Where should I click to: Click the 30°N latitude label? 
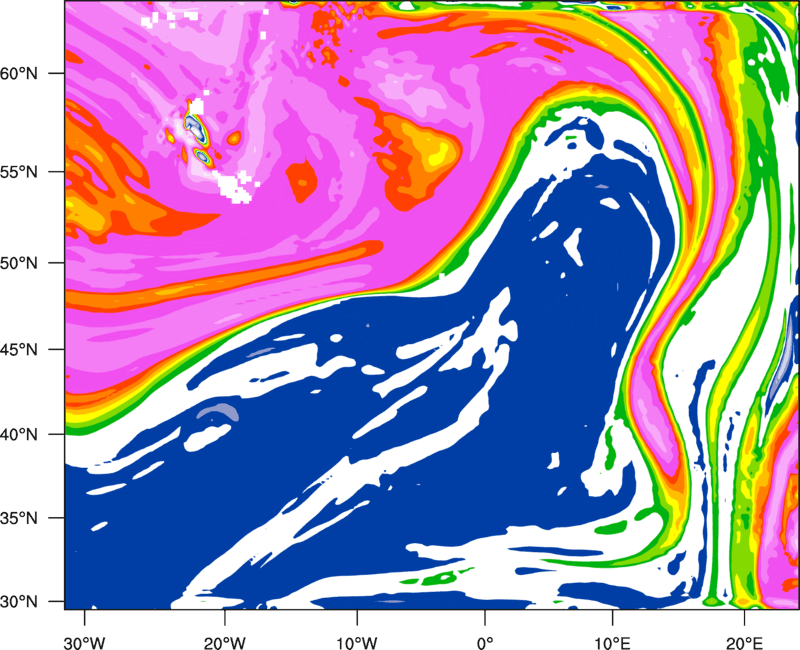[19, 602]
